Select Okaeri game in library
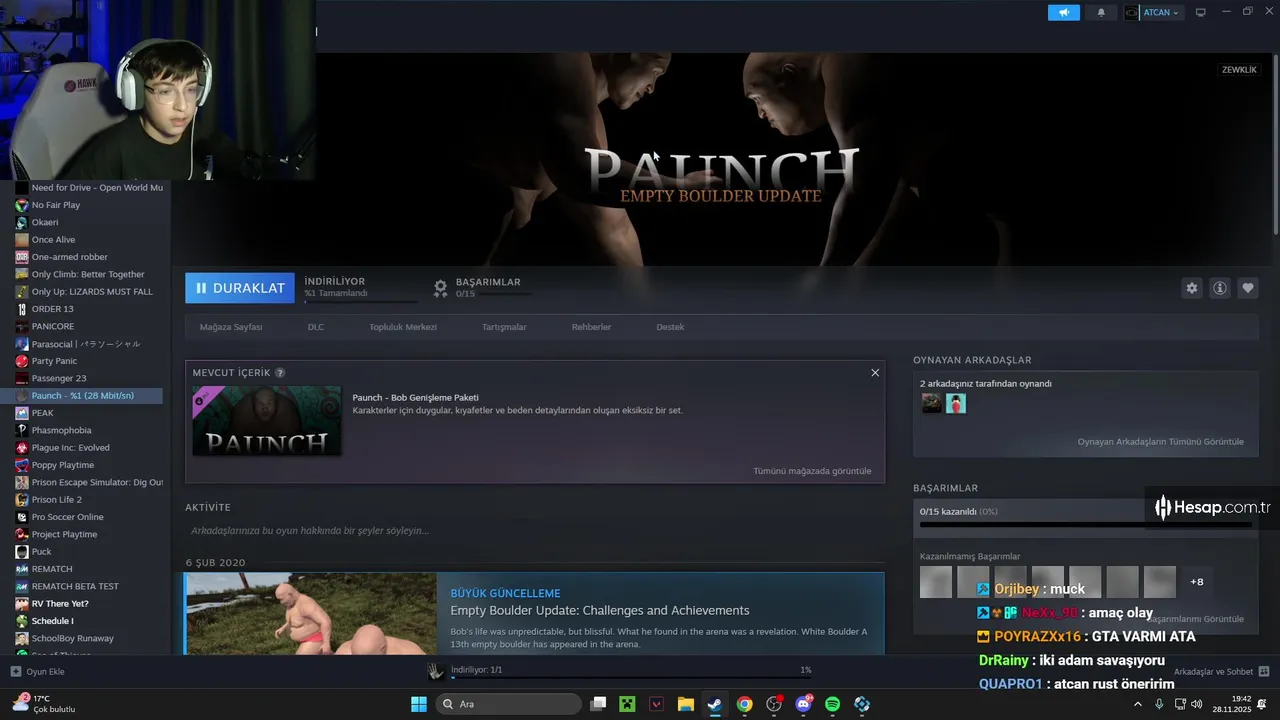This screenshot has height=720, width=1280. coord(89,222)
